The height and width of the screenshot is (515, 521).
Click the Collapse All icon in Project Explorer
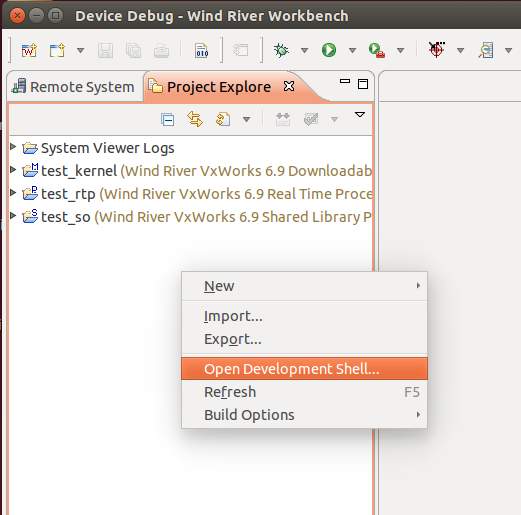pos(167,119)
